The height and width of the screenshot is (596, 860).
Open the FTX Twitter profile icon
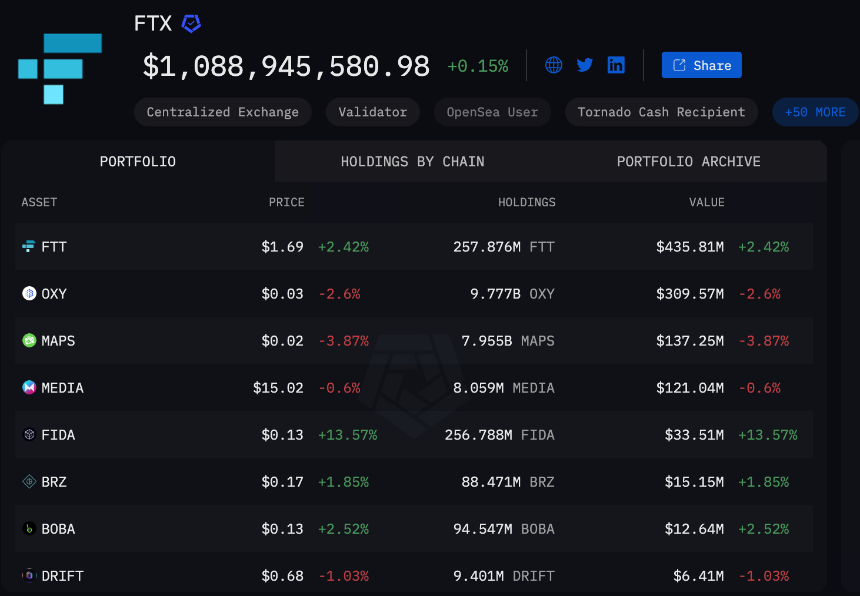[x=585, y=65]
